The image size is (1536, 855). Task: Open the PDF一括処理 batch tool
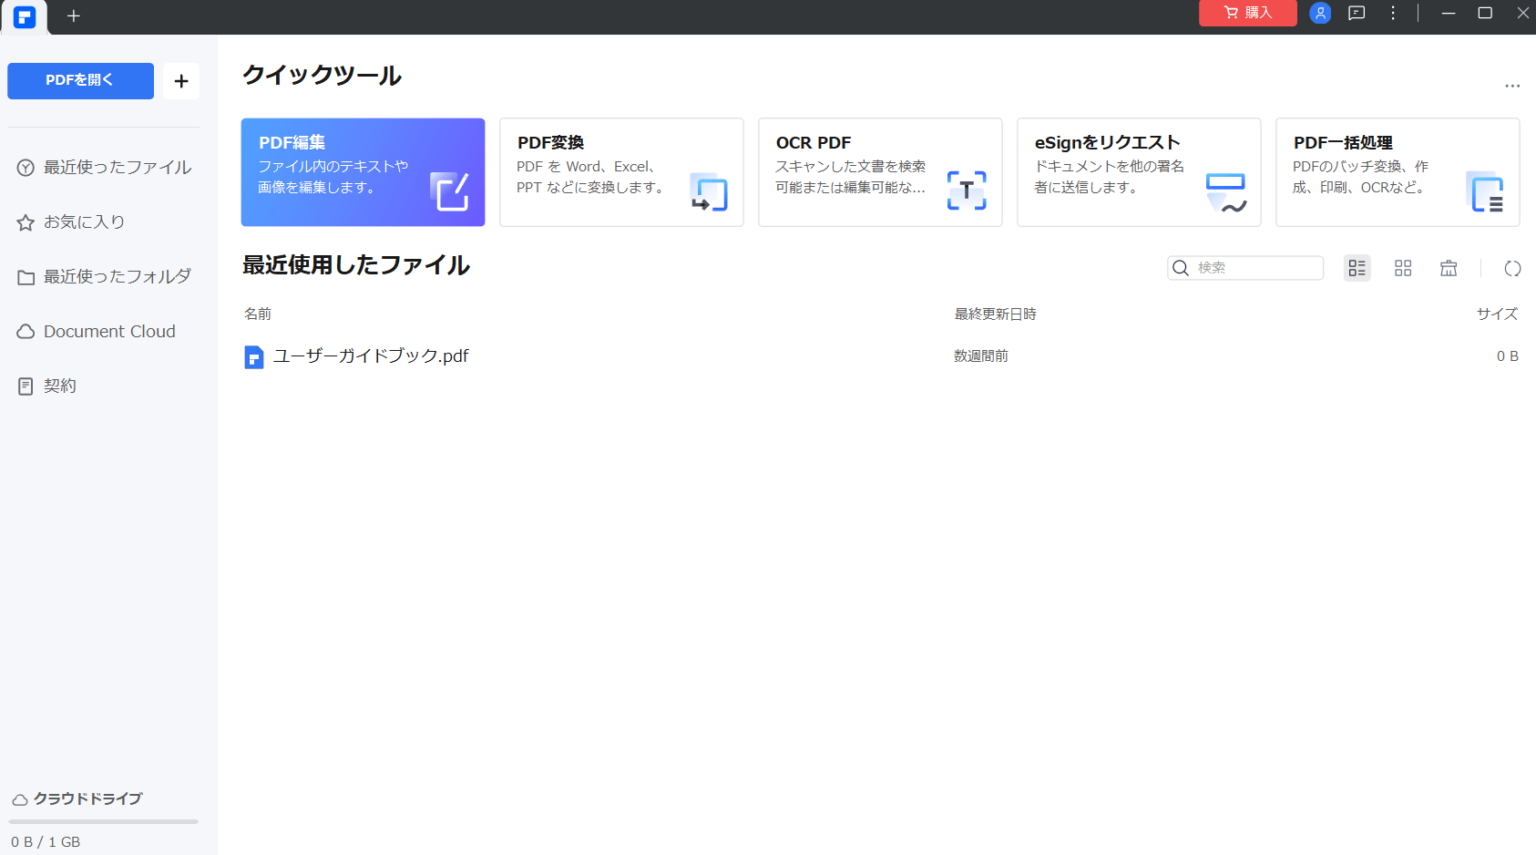1396,171
